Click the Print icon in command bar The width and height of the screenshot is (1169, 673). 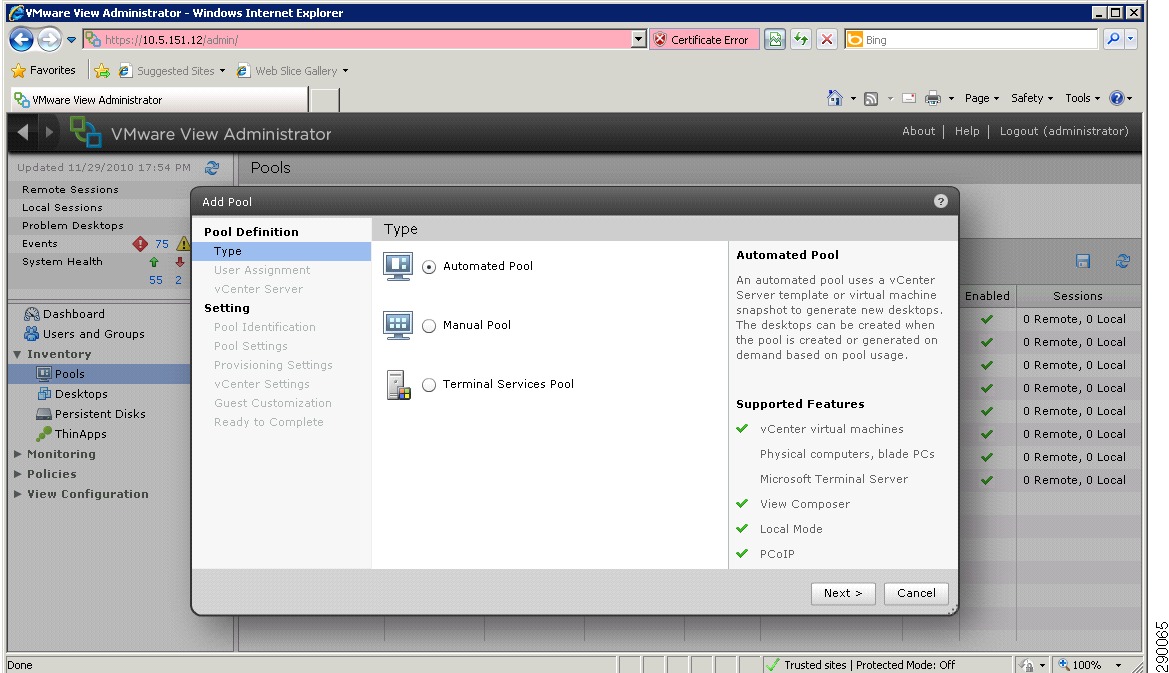[933, 98]
